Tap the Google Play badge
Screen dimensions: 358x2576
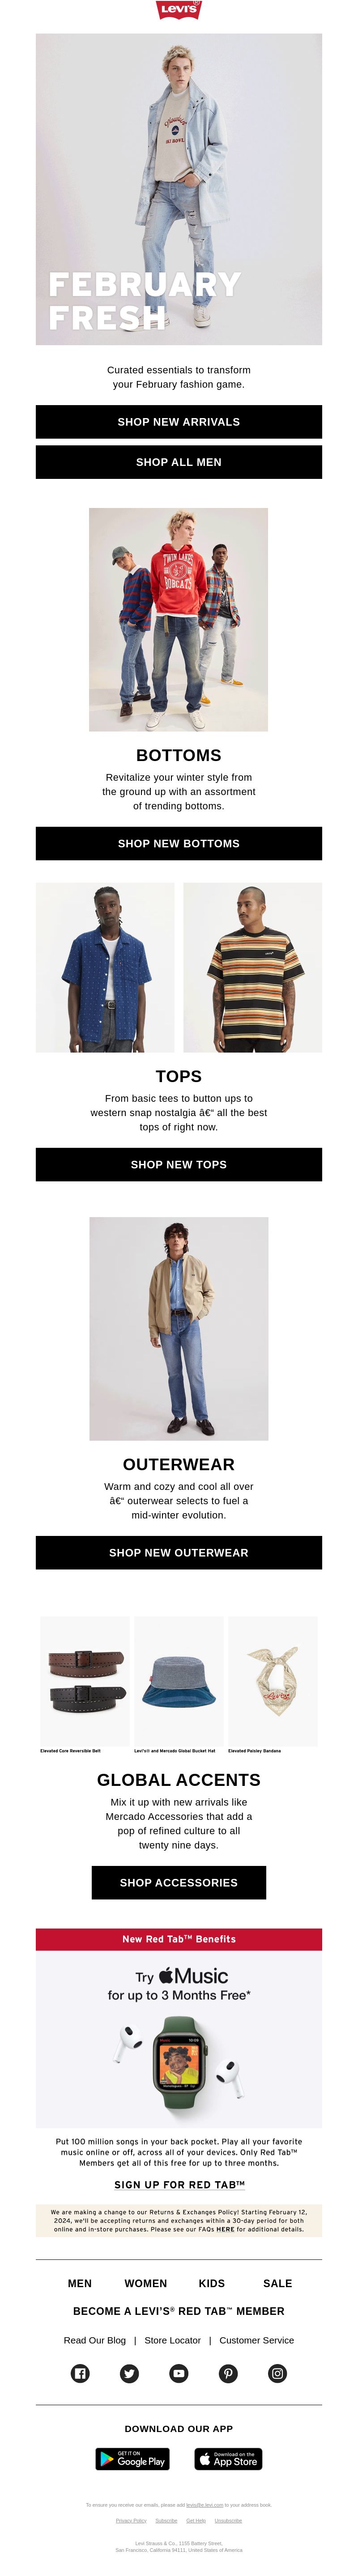tap(132, 2458)
